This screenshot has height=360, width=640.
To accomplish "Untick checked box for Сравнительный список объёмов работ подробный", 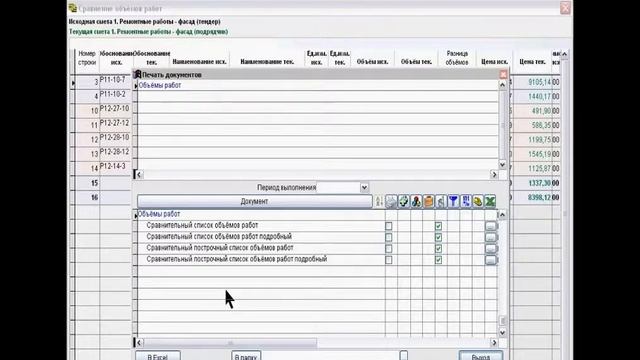I will point(438,237).
